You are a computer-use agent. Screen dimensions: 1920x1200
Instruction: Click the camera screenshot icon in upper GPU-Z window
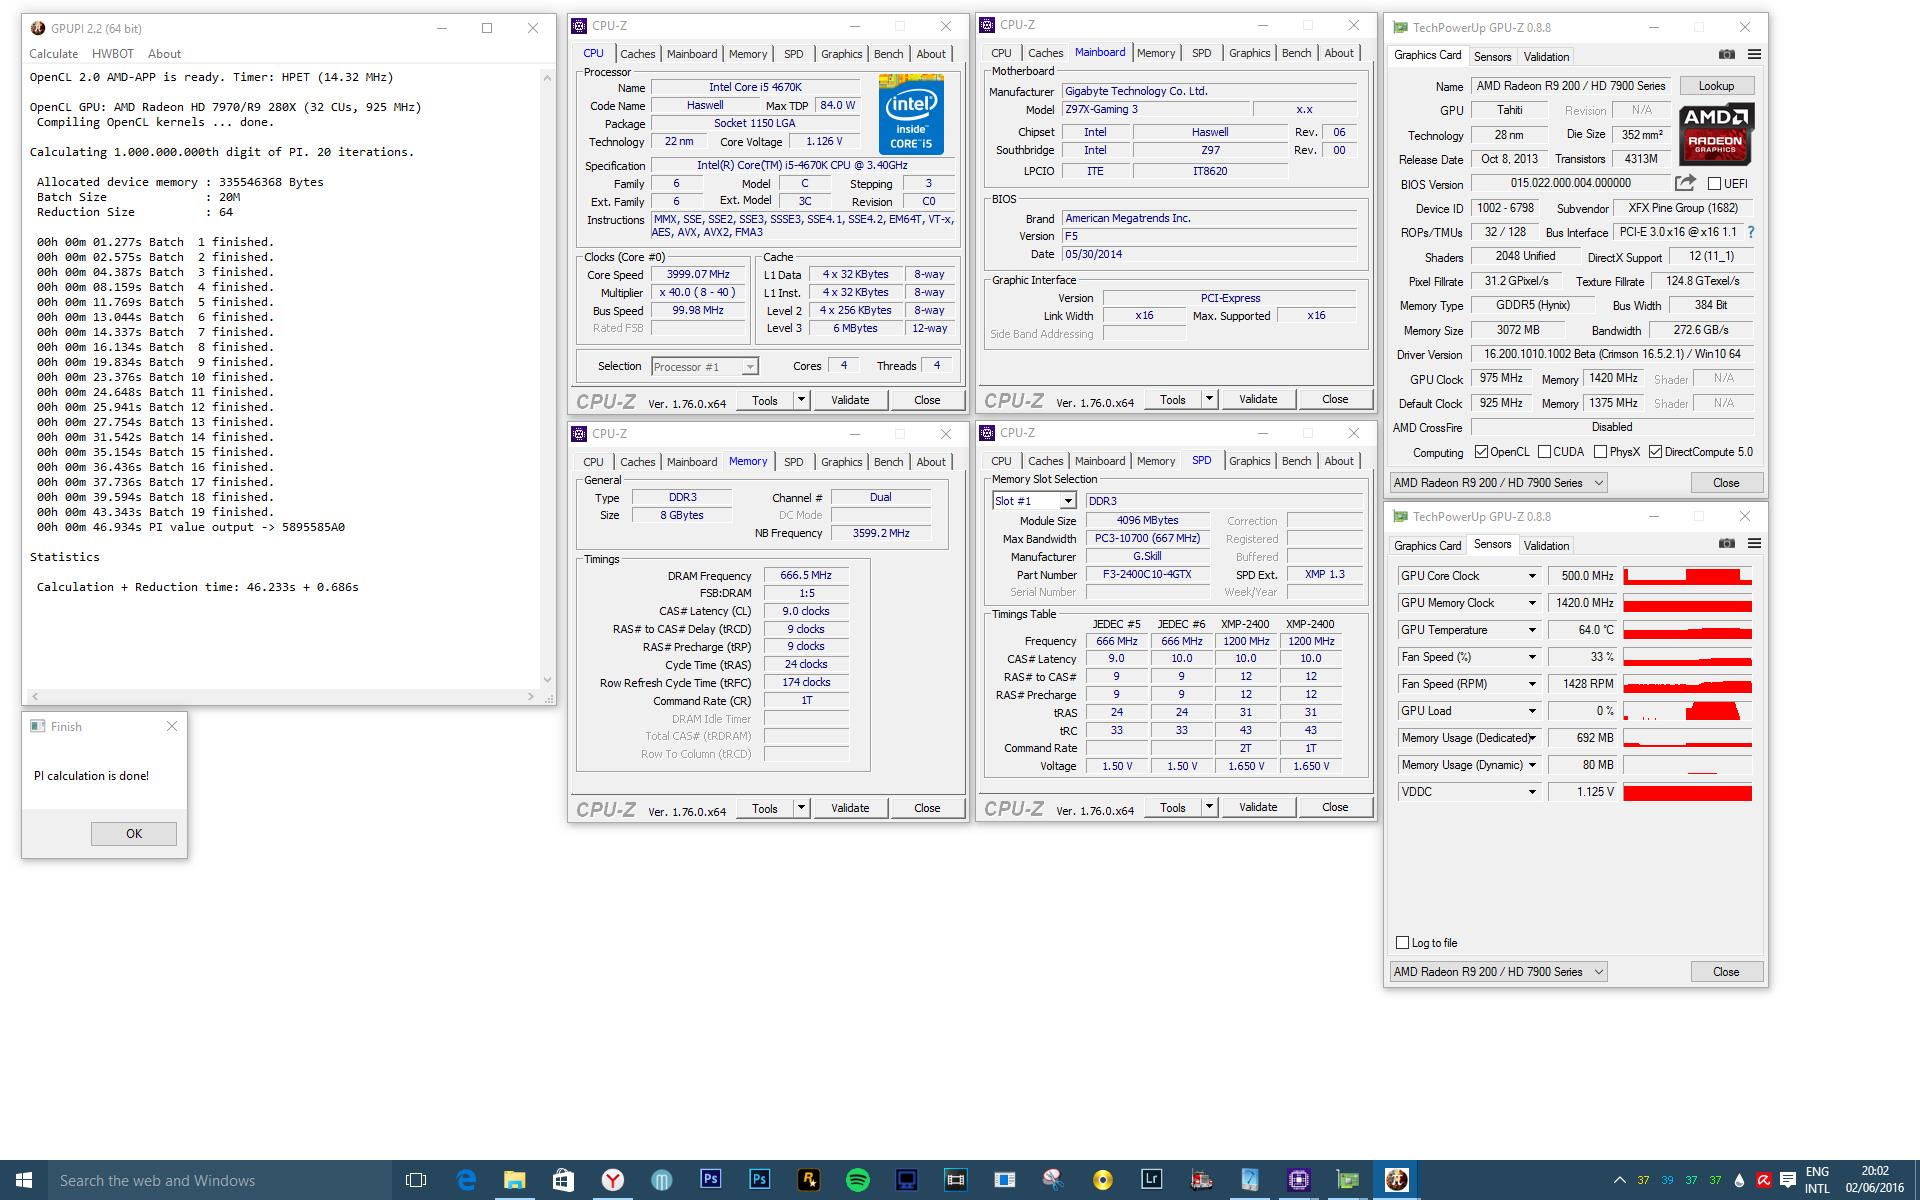tap(1727, 55)
